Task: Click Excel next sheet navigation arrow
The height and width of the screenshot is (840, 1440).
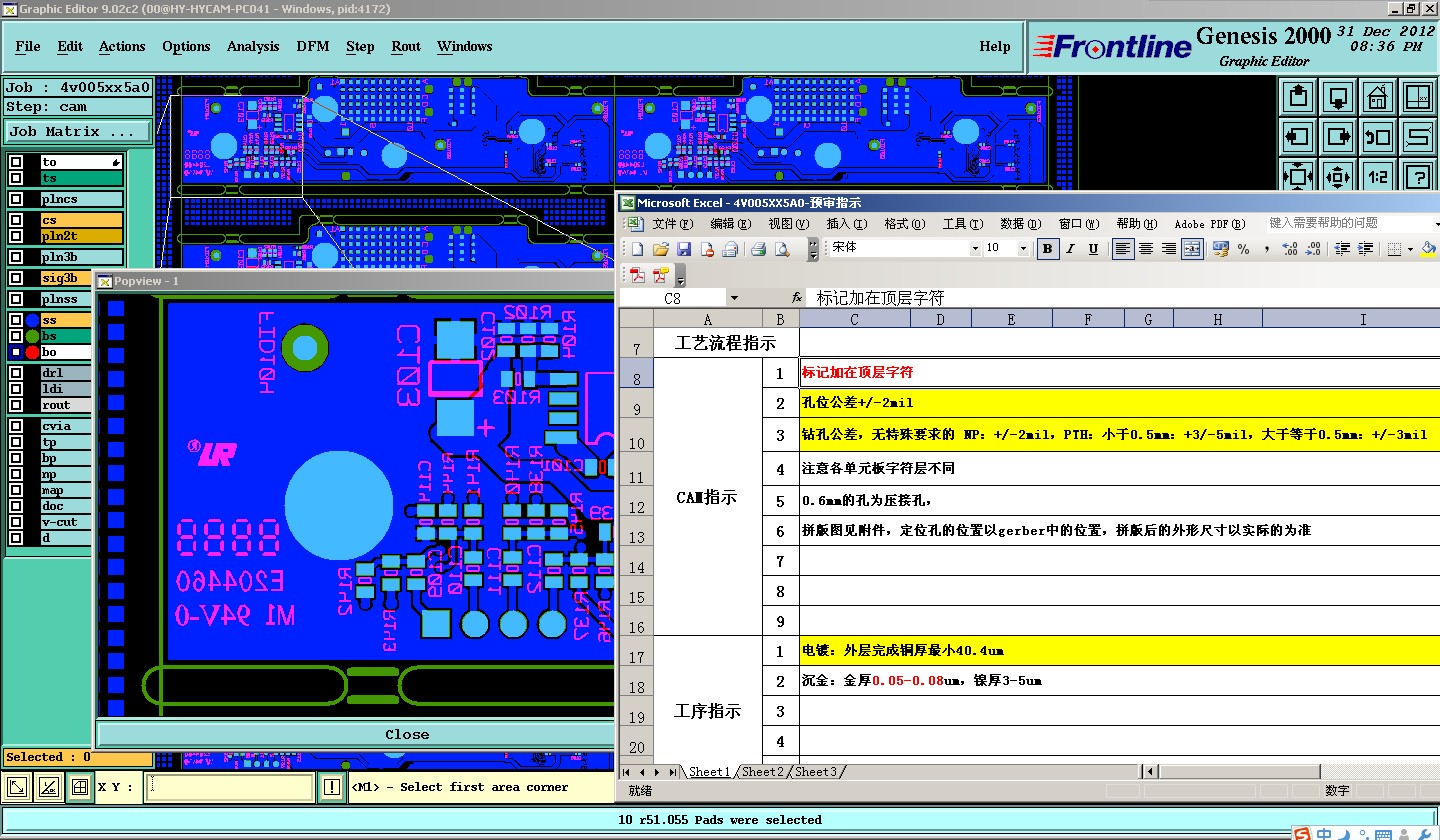Action: point(657,772)
